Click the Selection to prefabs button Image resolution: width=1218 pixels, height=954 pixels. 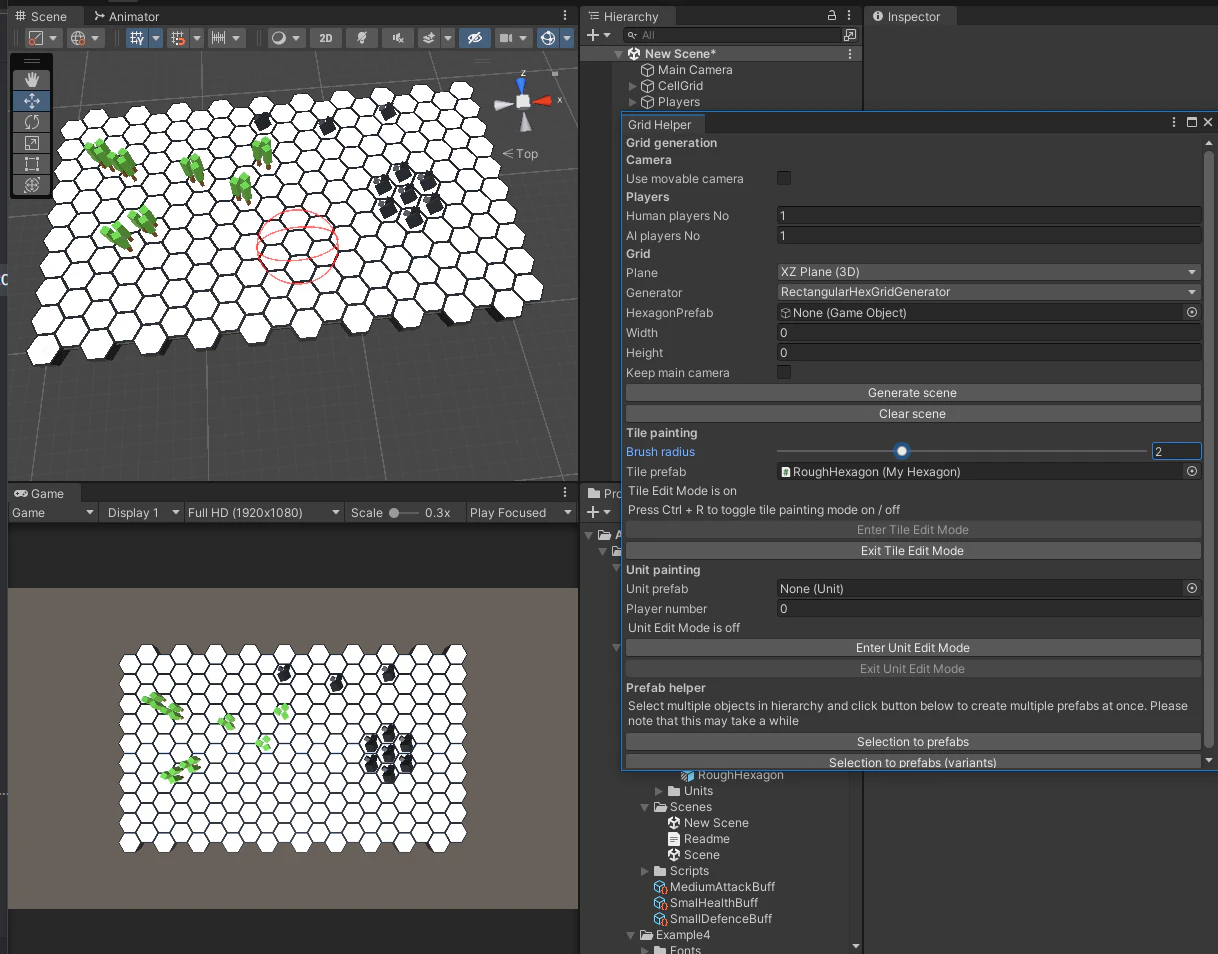(913, 742)
